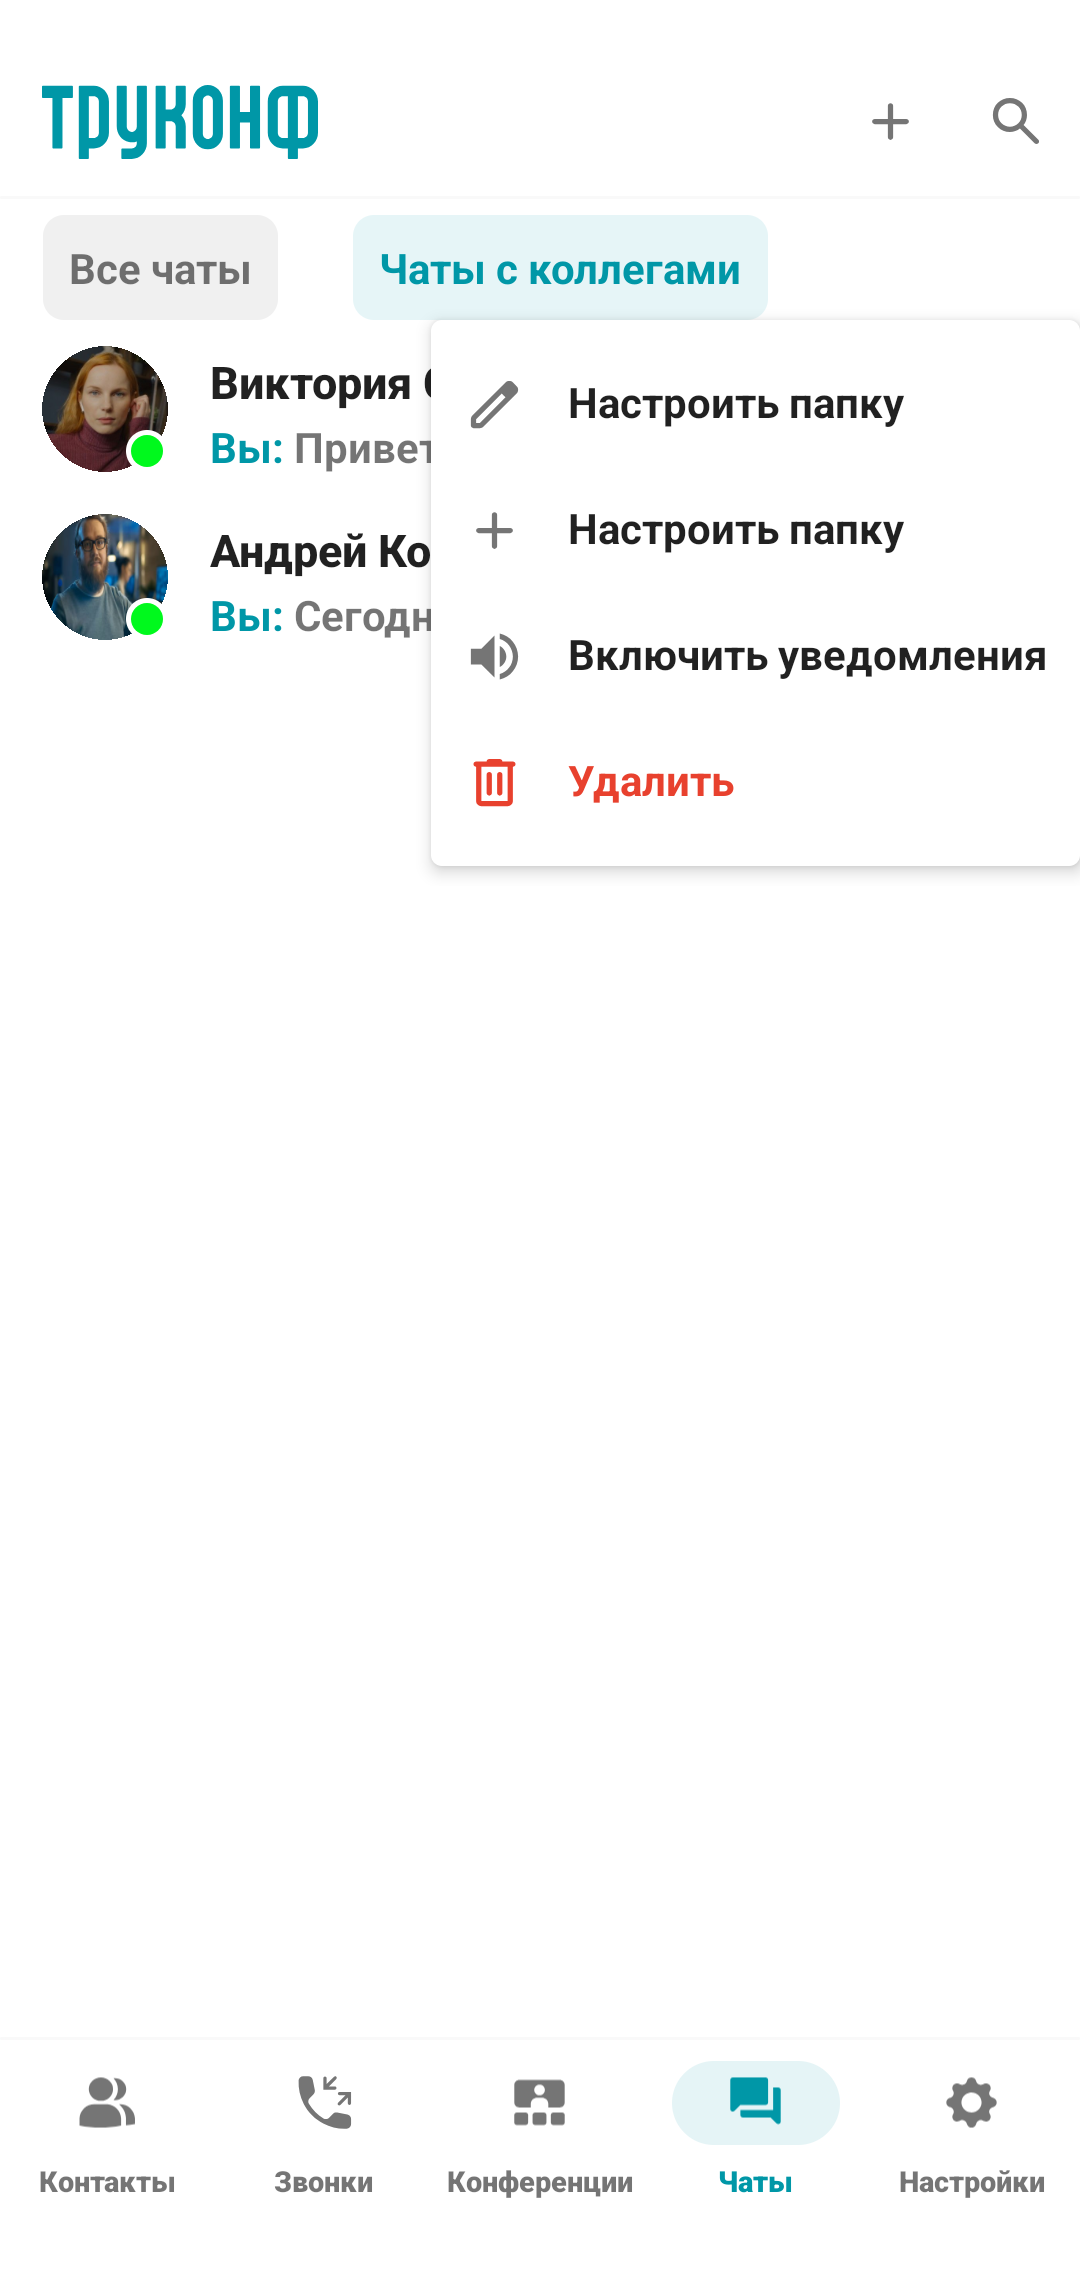The height and width of the screenshot is (2277, 1080).
Task: Open the chat with Виктория
Action: click(236, 409)
